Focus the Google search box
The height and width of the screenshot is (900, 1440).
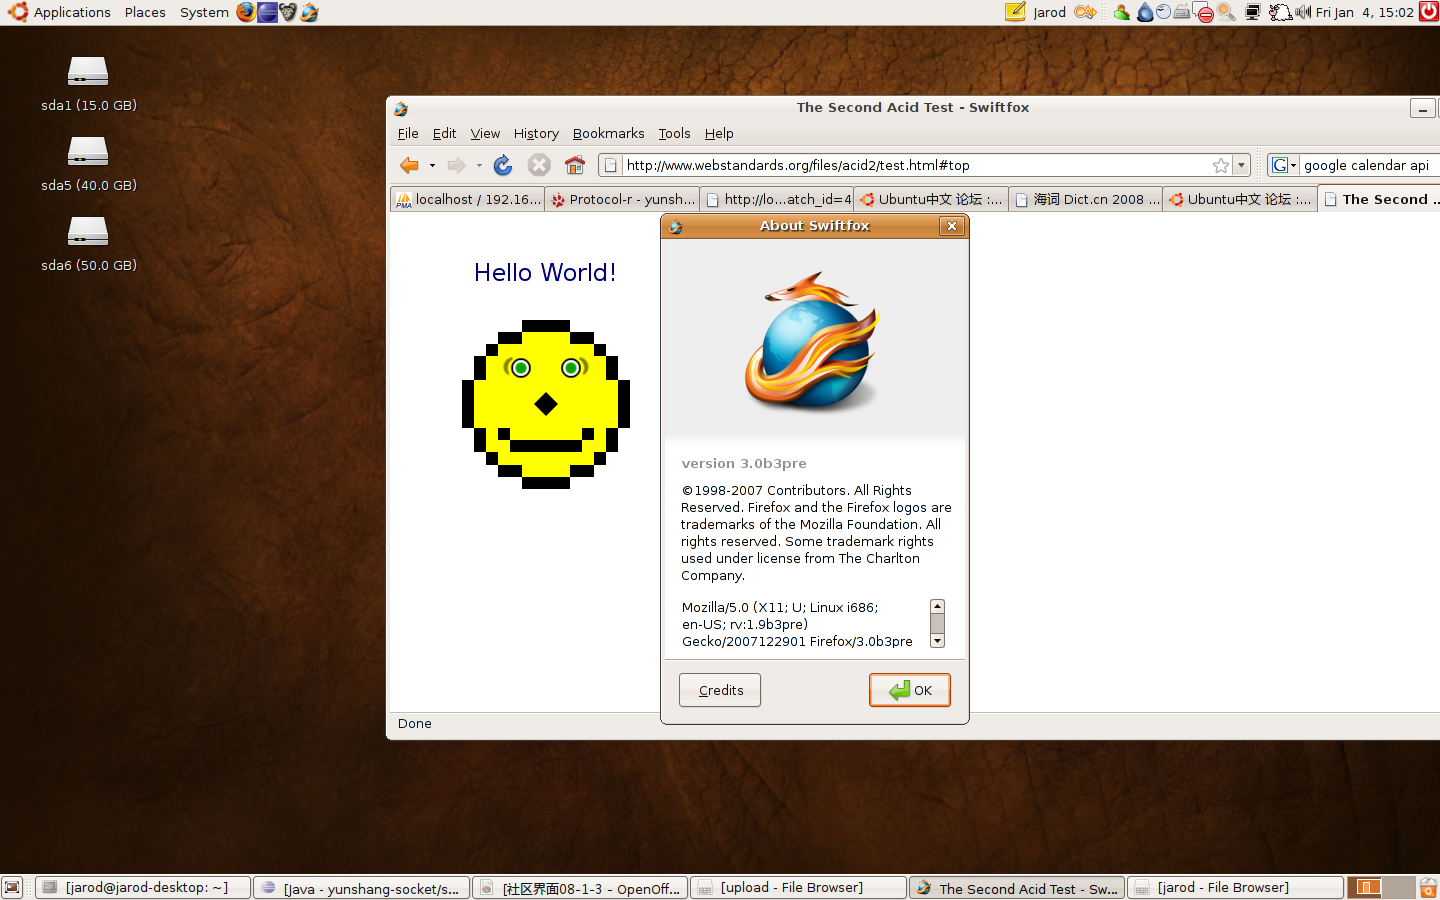tap(1368, 165)
